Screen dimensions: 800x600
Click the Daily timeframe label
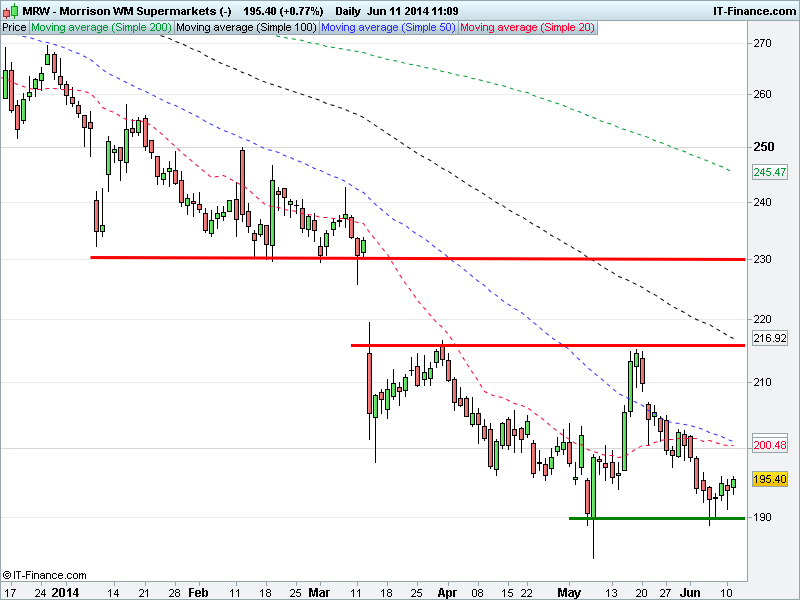click(349, 10)
